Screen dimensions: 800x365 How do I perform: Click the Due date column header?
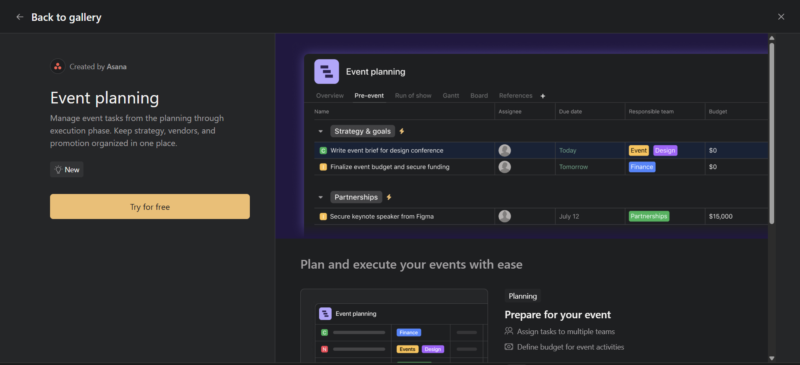(570, 111)
